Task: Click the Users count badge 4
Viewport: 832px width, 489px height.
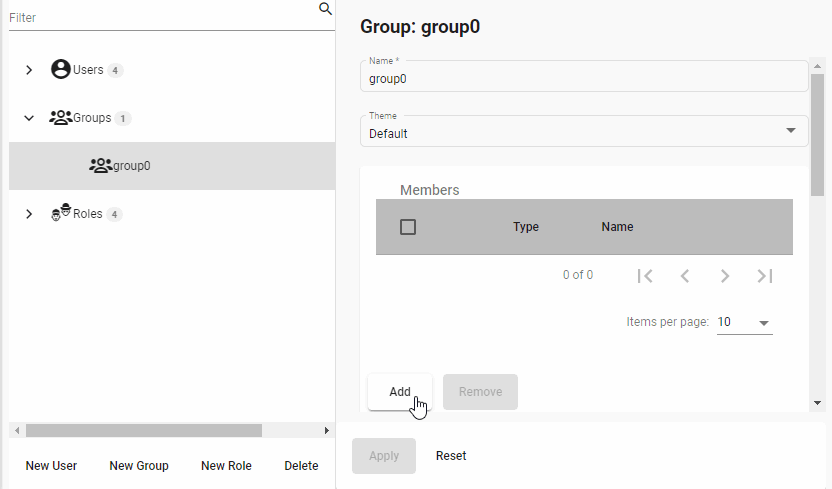Action: click(x=115, y=71)
